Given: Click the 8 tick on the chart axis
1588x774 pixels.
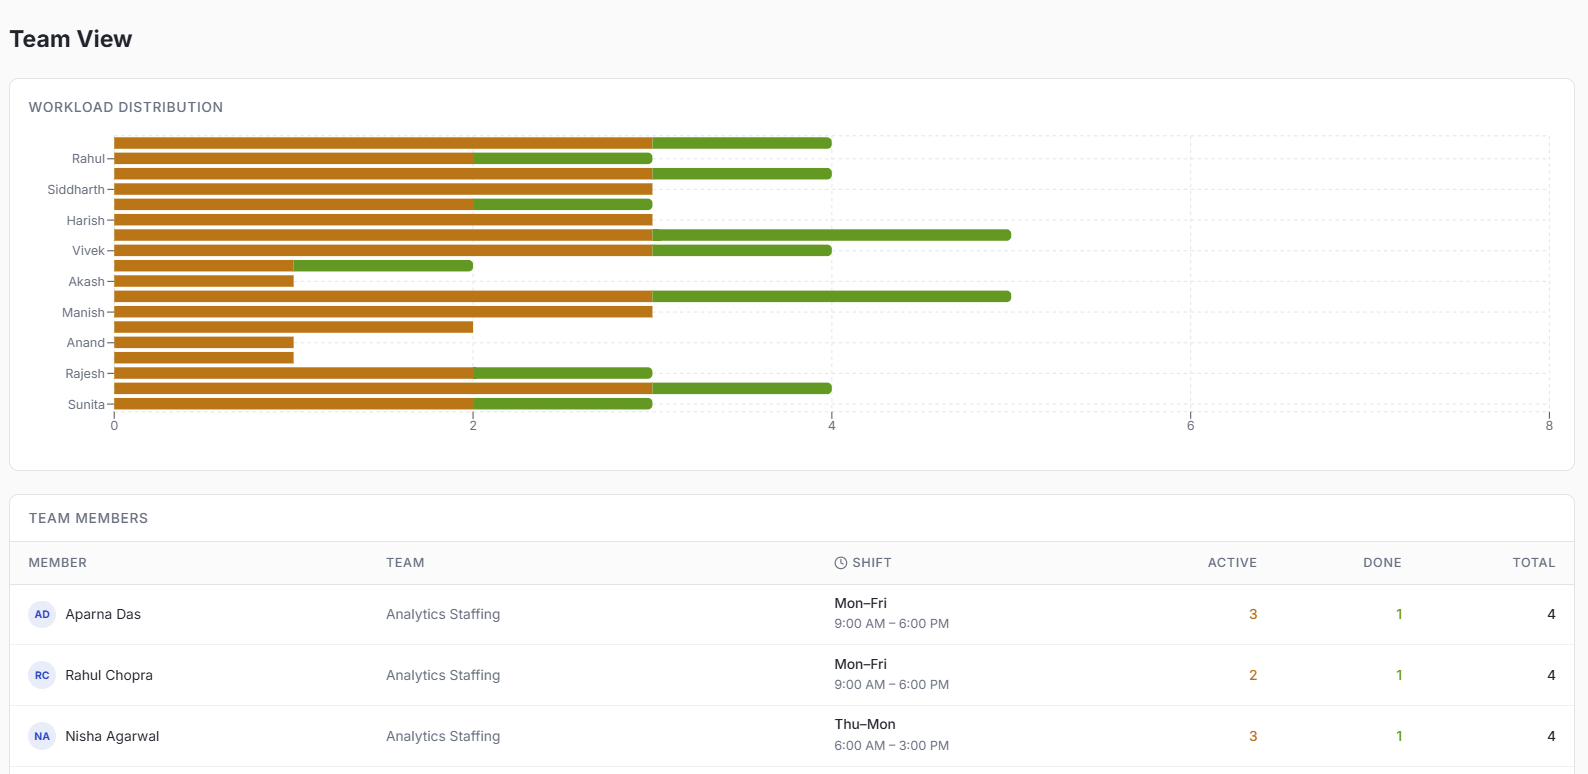Looking at the screenshot, I should 1549,426.
